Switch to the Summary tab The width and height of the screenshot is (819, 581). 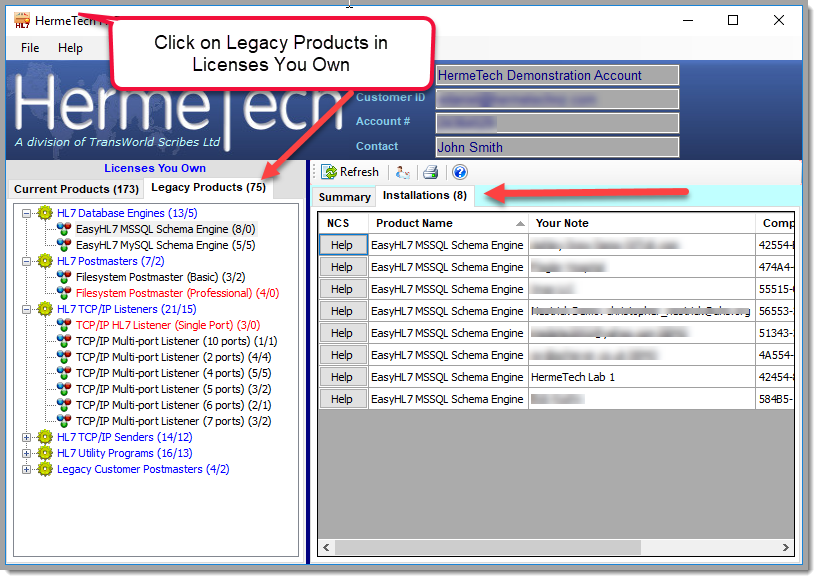click(x=345, y=197)
